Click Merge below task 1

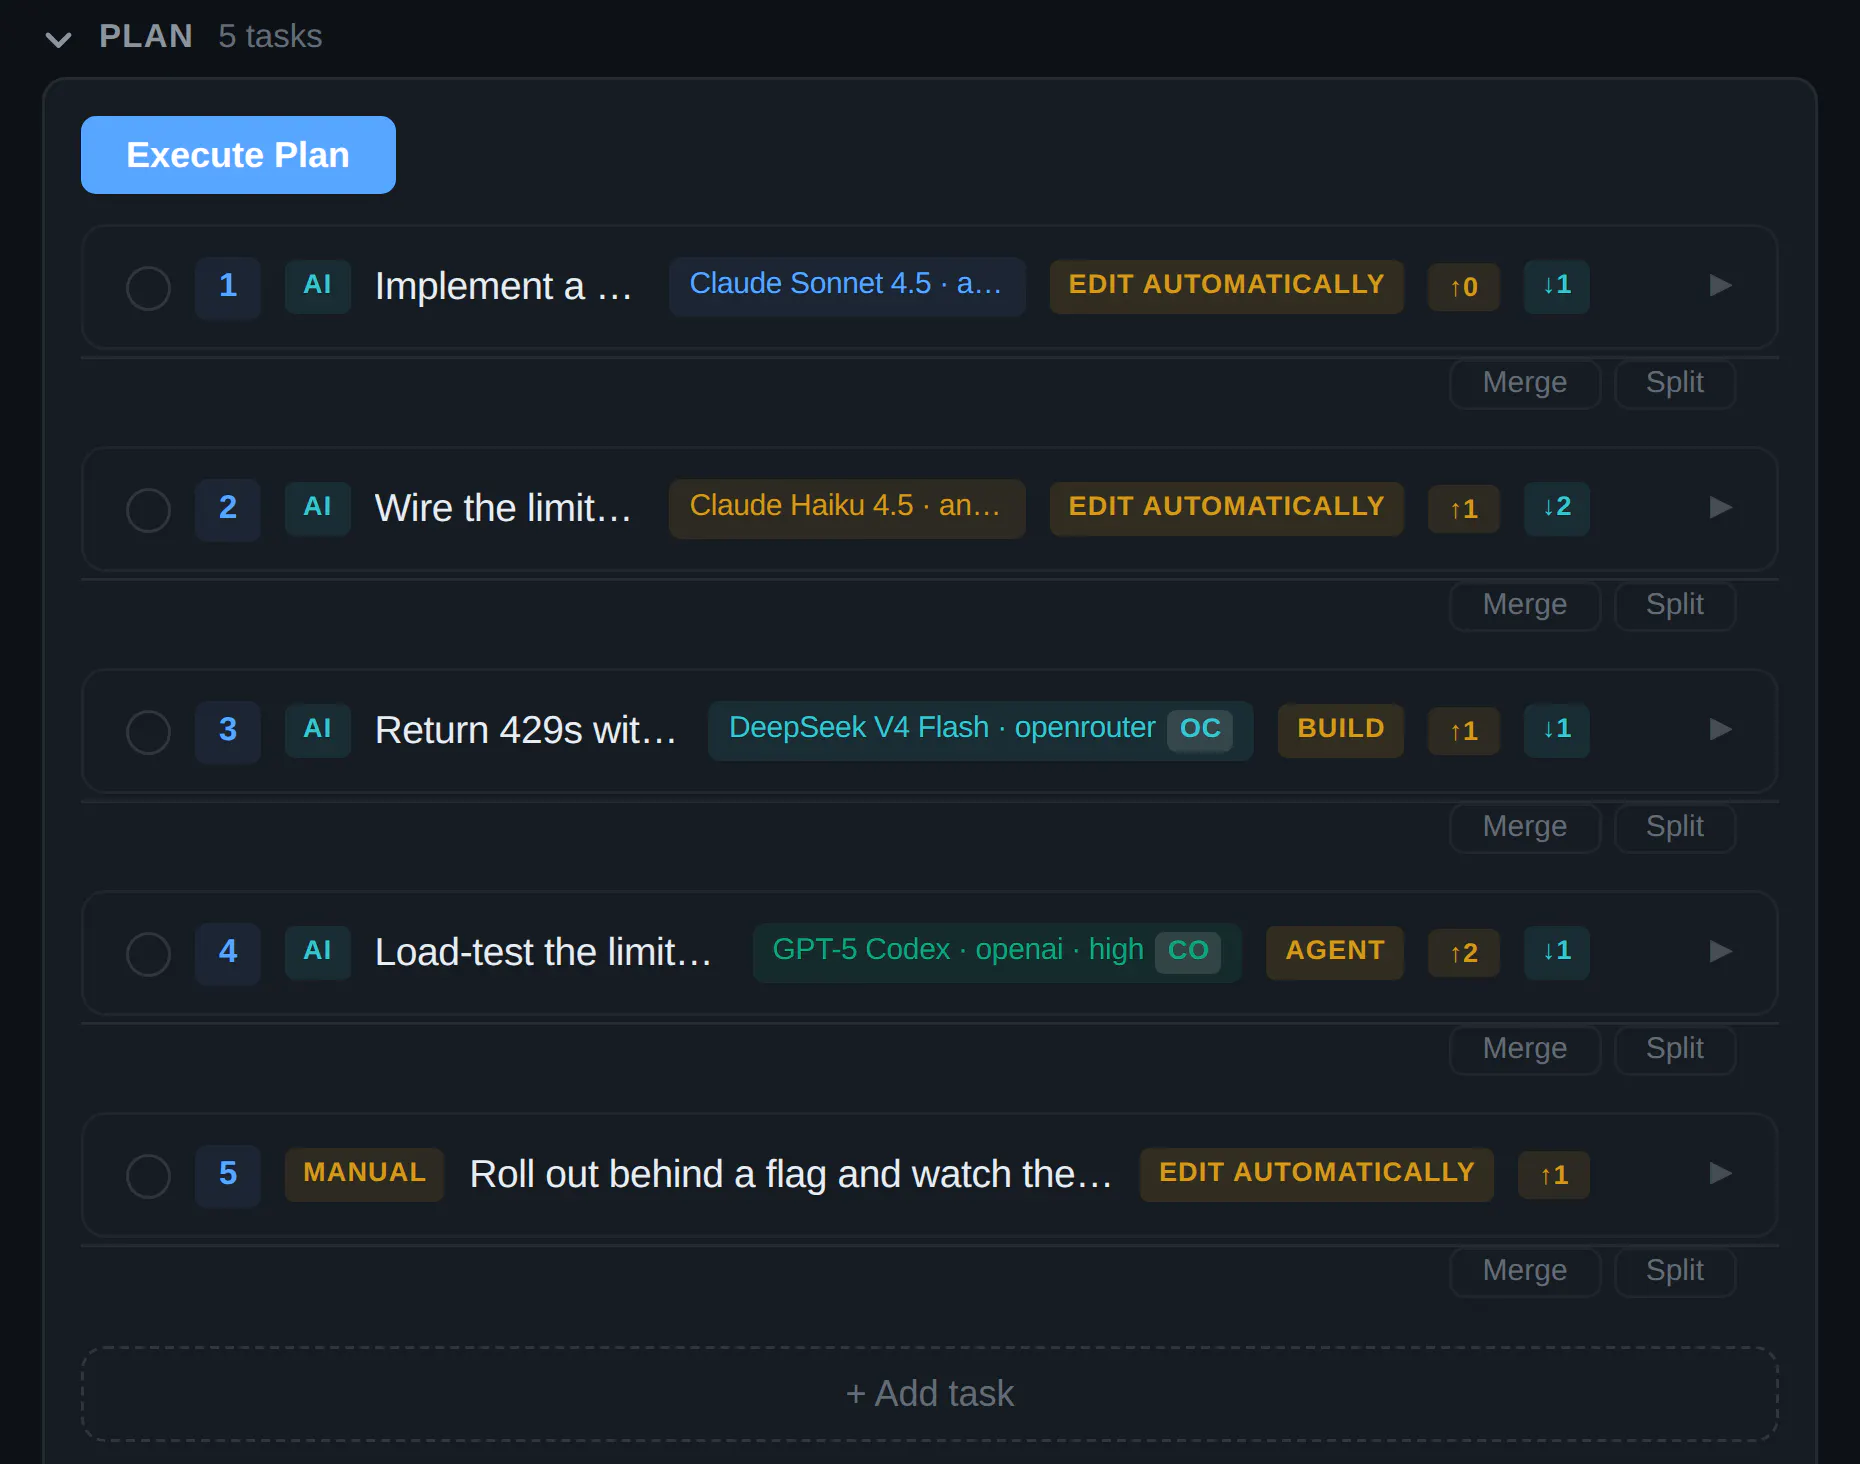coord(1525,384)
